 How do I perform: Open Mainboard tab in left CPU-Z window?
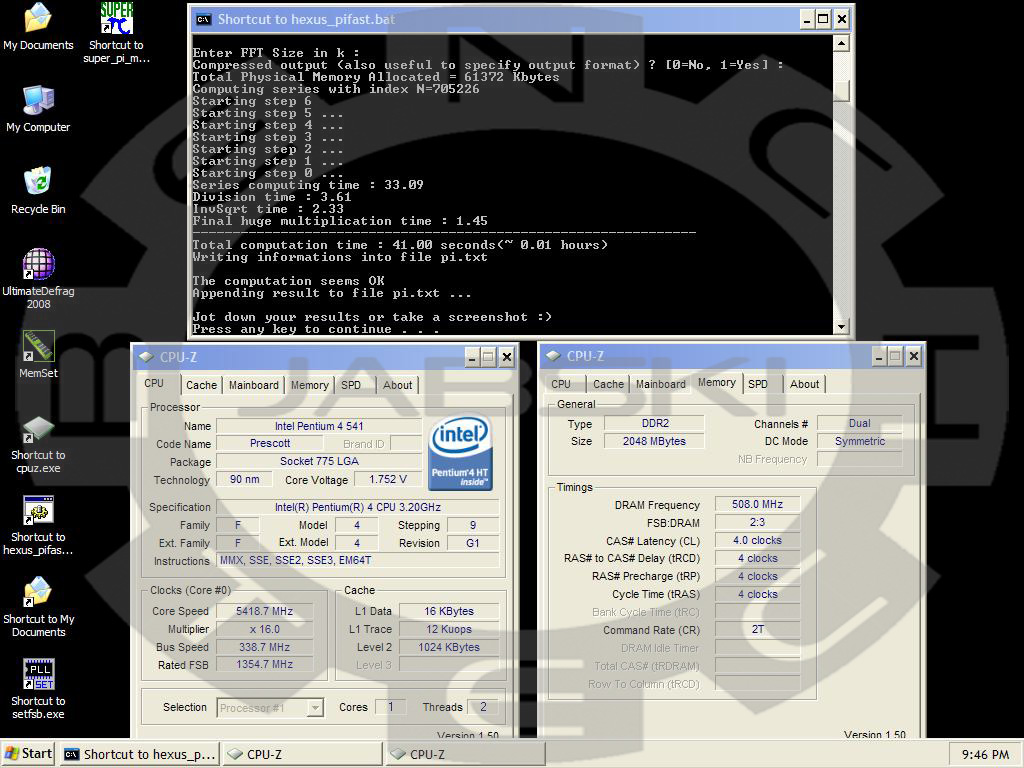(x=253, y=385)
